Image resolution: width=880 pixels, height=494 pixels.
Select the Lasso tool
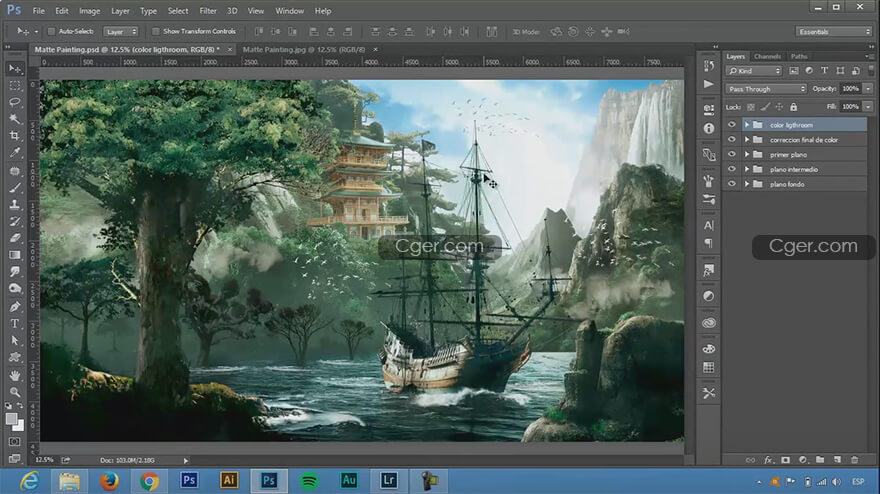pyautogui.click(x=15, y=103)
